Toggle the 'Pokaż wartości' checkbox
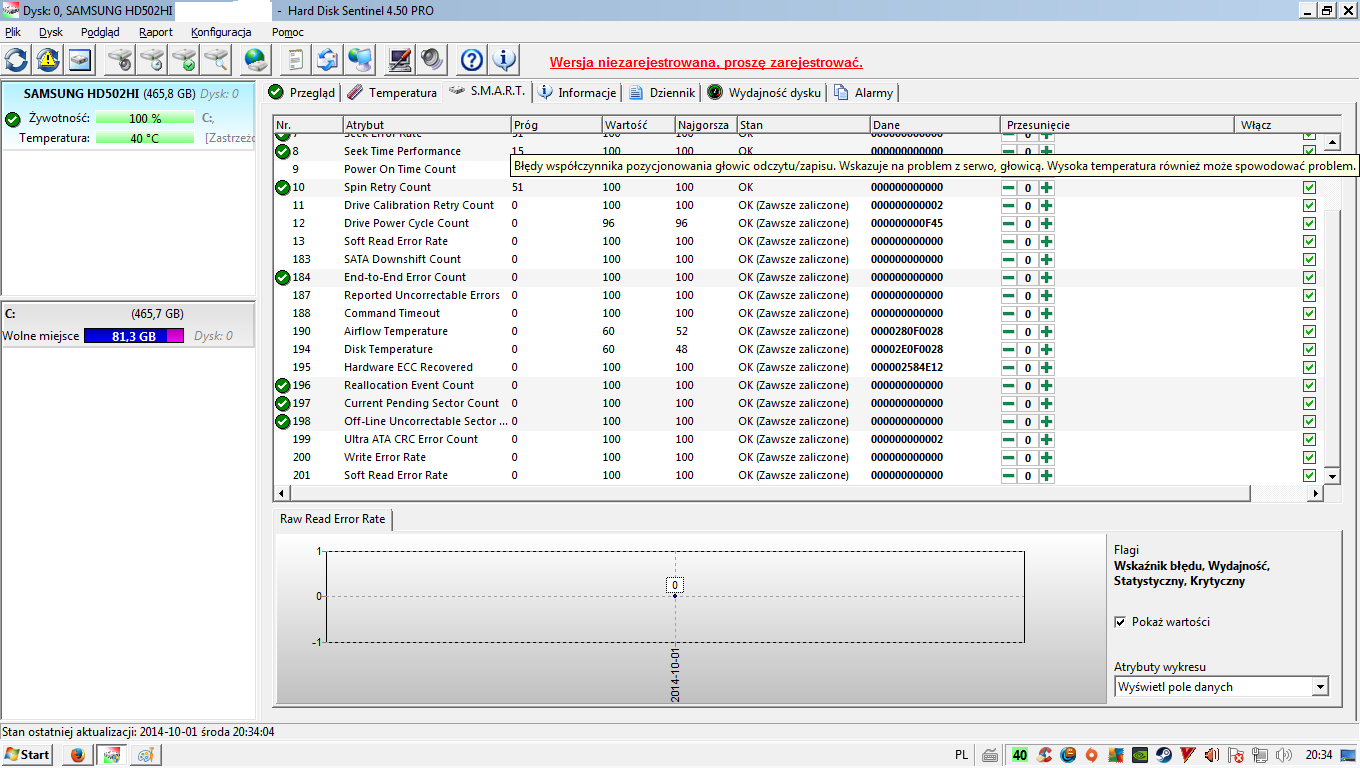Screen dimensions: 1360x768 (1120, 622)
